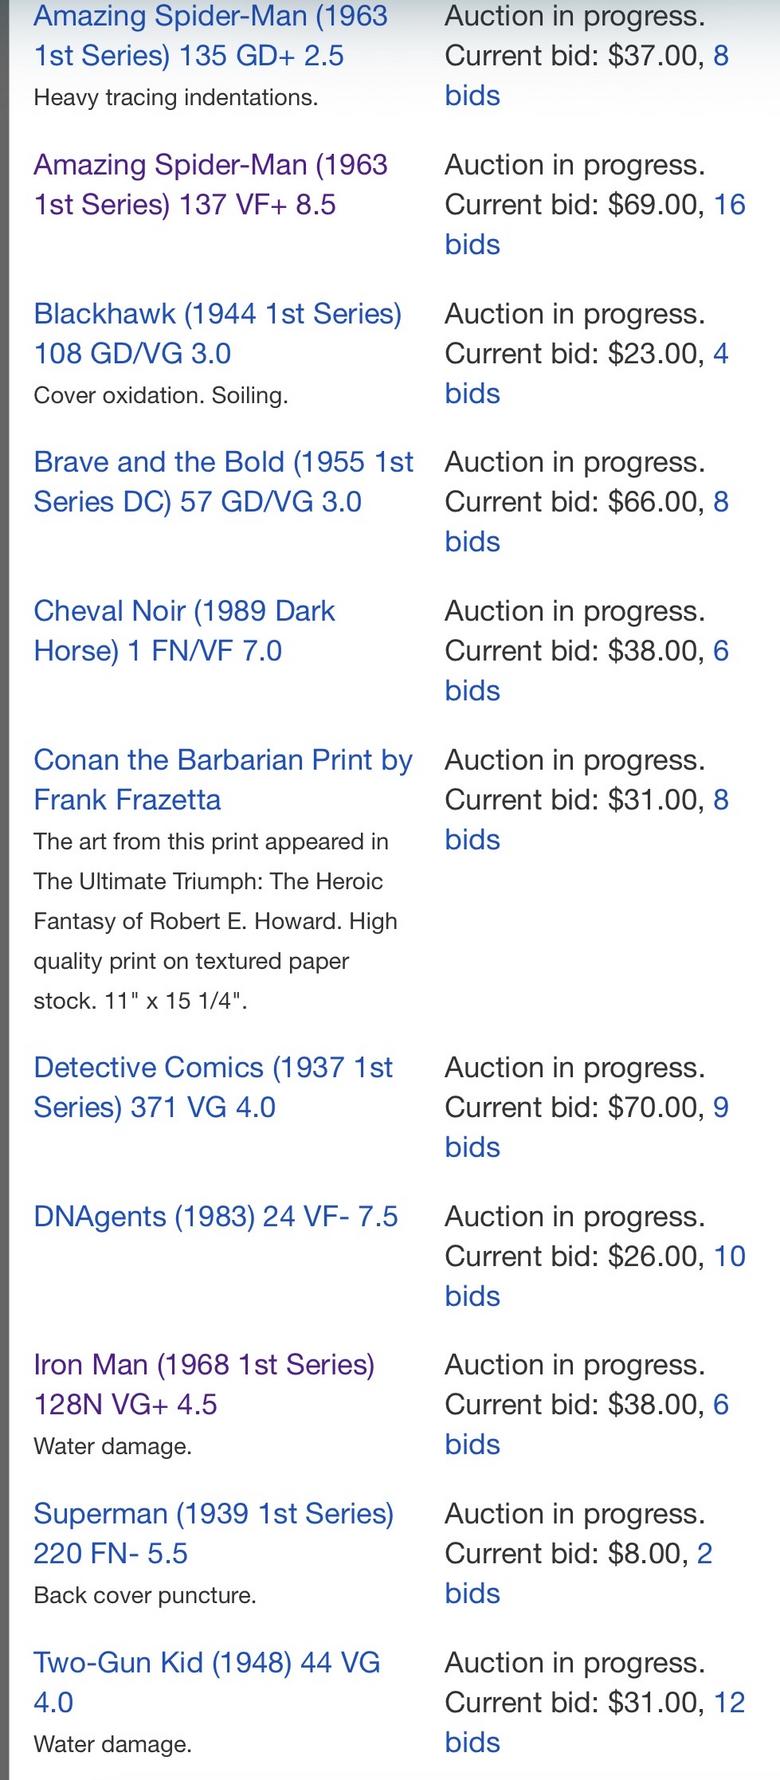The height and width of the screenshot is (1780, 780).
Task: Open Detective Comics 371 VG 4.0 listing
Action: (213, 1087)
